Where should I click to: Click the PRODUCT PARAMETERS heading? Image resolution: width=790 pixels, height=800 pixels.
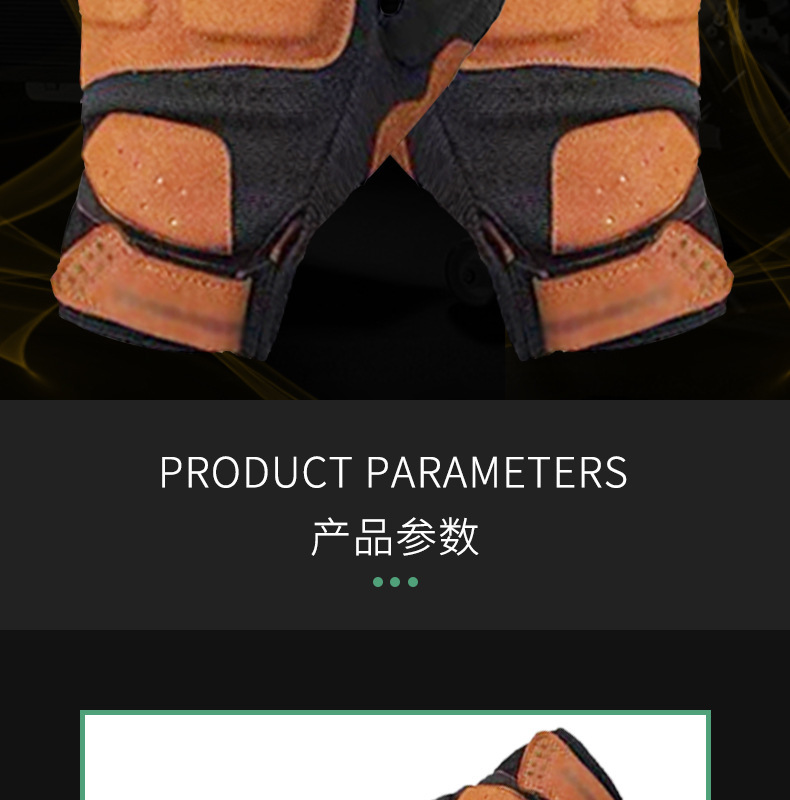(x=393, y=472)
